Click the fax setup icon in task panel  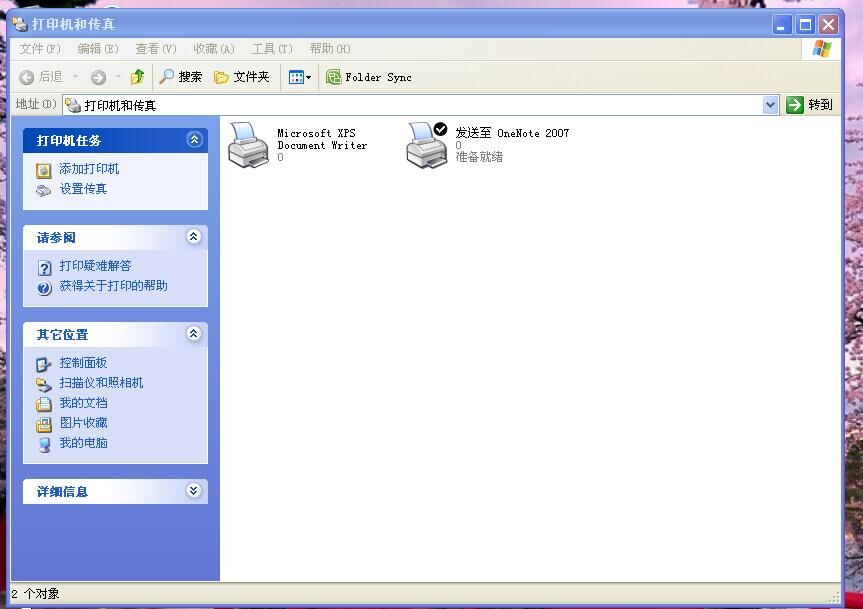pyautogui.click(x=43, y=191)
